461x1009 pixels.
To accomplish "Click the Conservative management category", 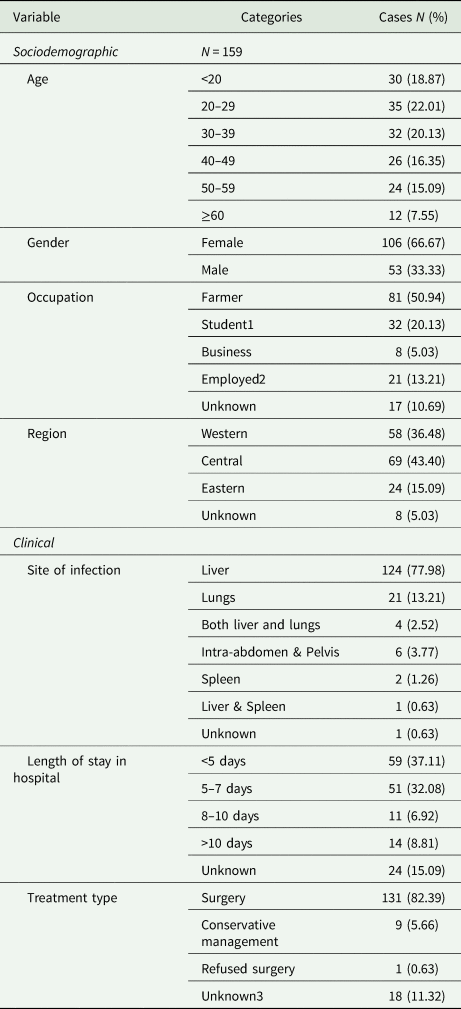I will pyautogui.click(x=240, y=932).
